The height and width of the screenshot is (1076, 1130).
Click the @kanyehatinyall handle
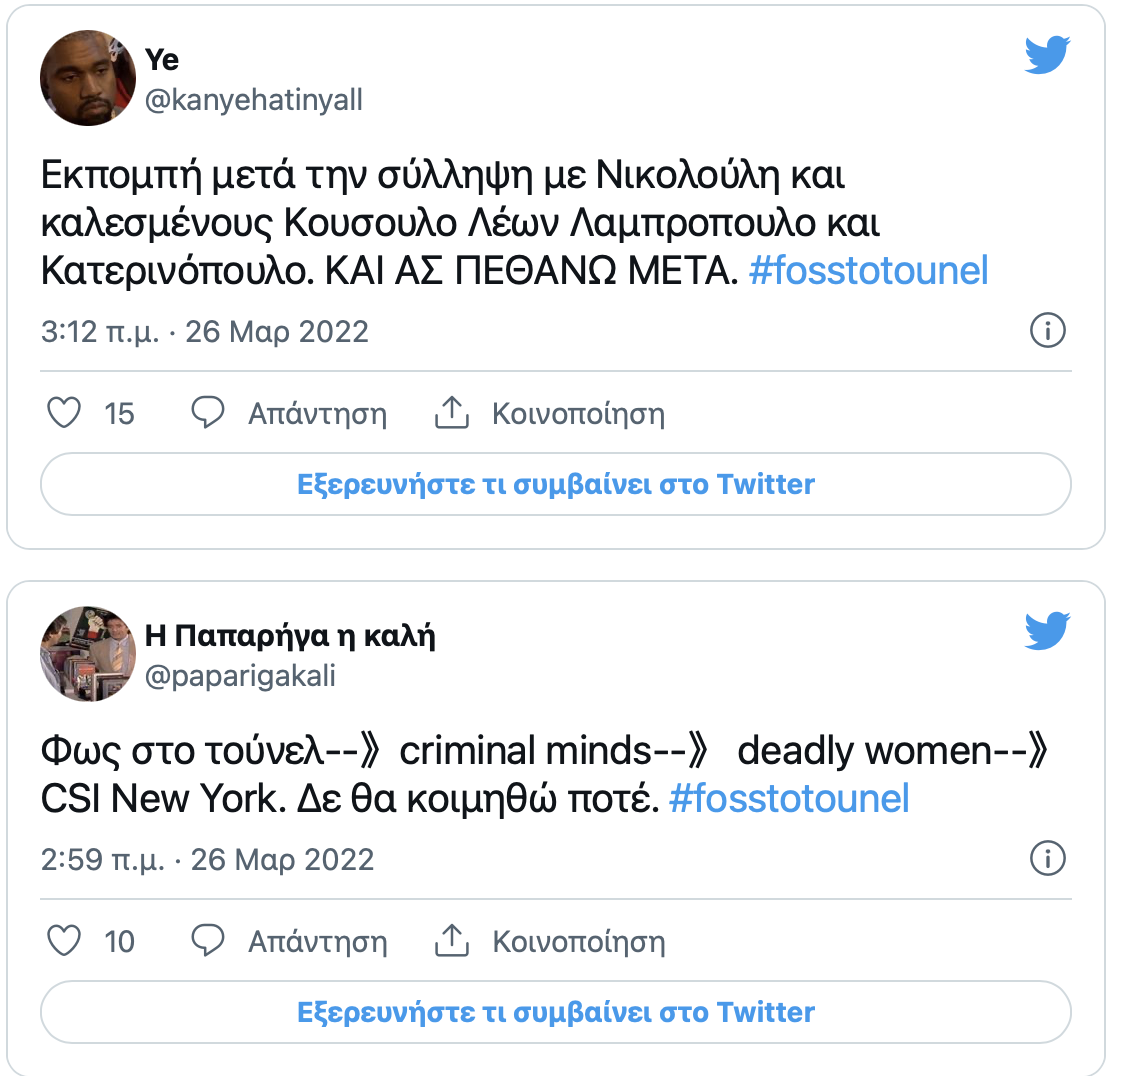pyautogui.click(x=254, y=100)
